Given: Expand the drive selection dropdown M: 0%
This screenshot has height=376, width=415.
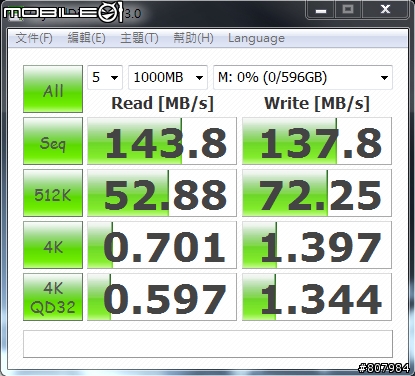Looking at the screenshot, I should 303,77.
